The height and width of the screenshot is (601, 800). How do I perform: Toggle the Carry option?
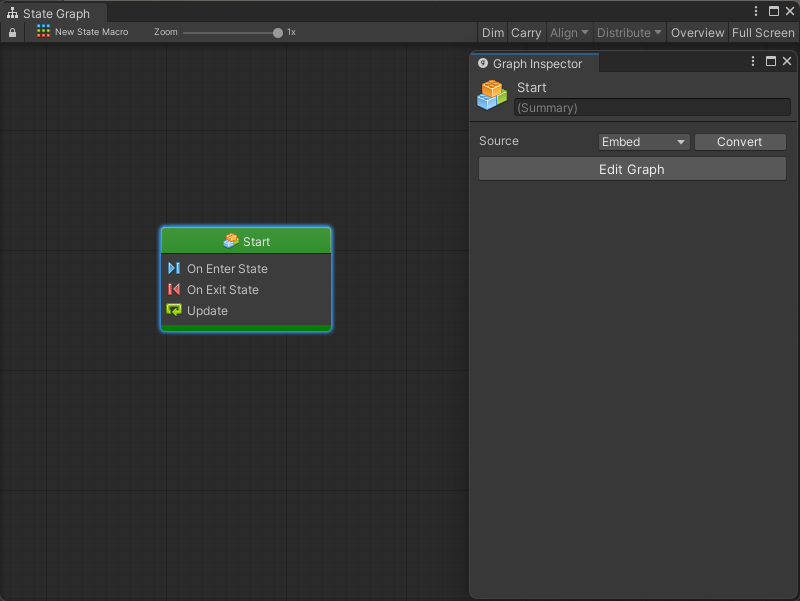[x=526, y=33]
